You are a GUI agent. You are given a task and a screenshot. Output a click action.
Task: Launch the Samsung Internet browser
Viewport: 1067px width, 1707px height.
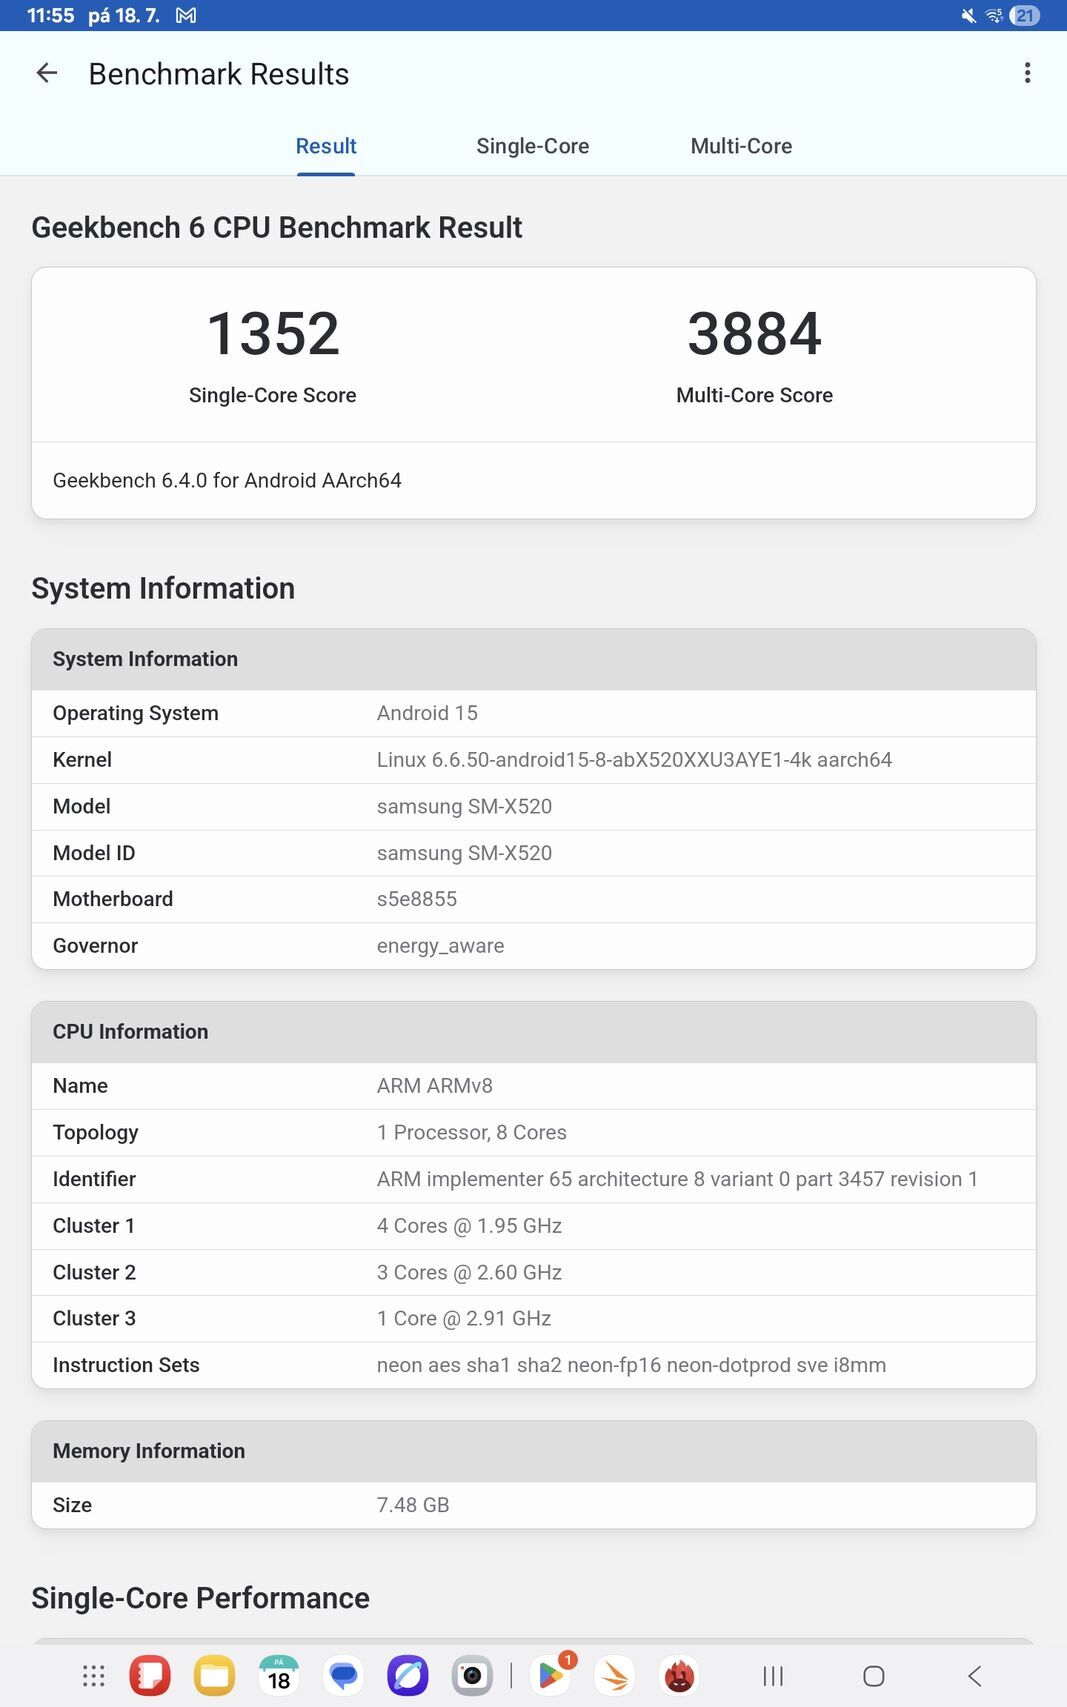coord(408,1676)
